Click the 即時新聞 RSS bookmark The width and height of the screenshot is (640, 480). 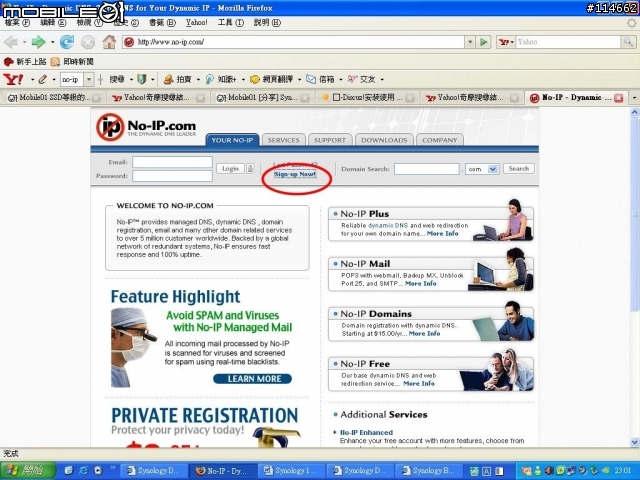coord(72,62)
